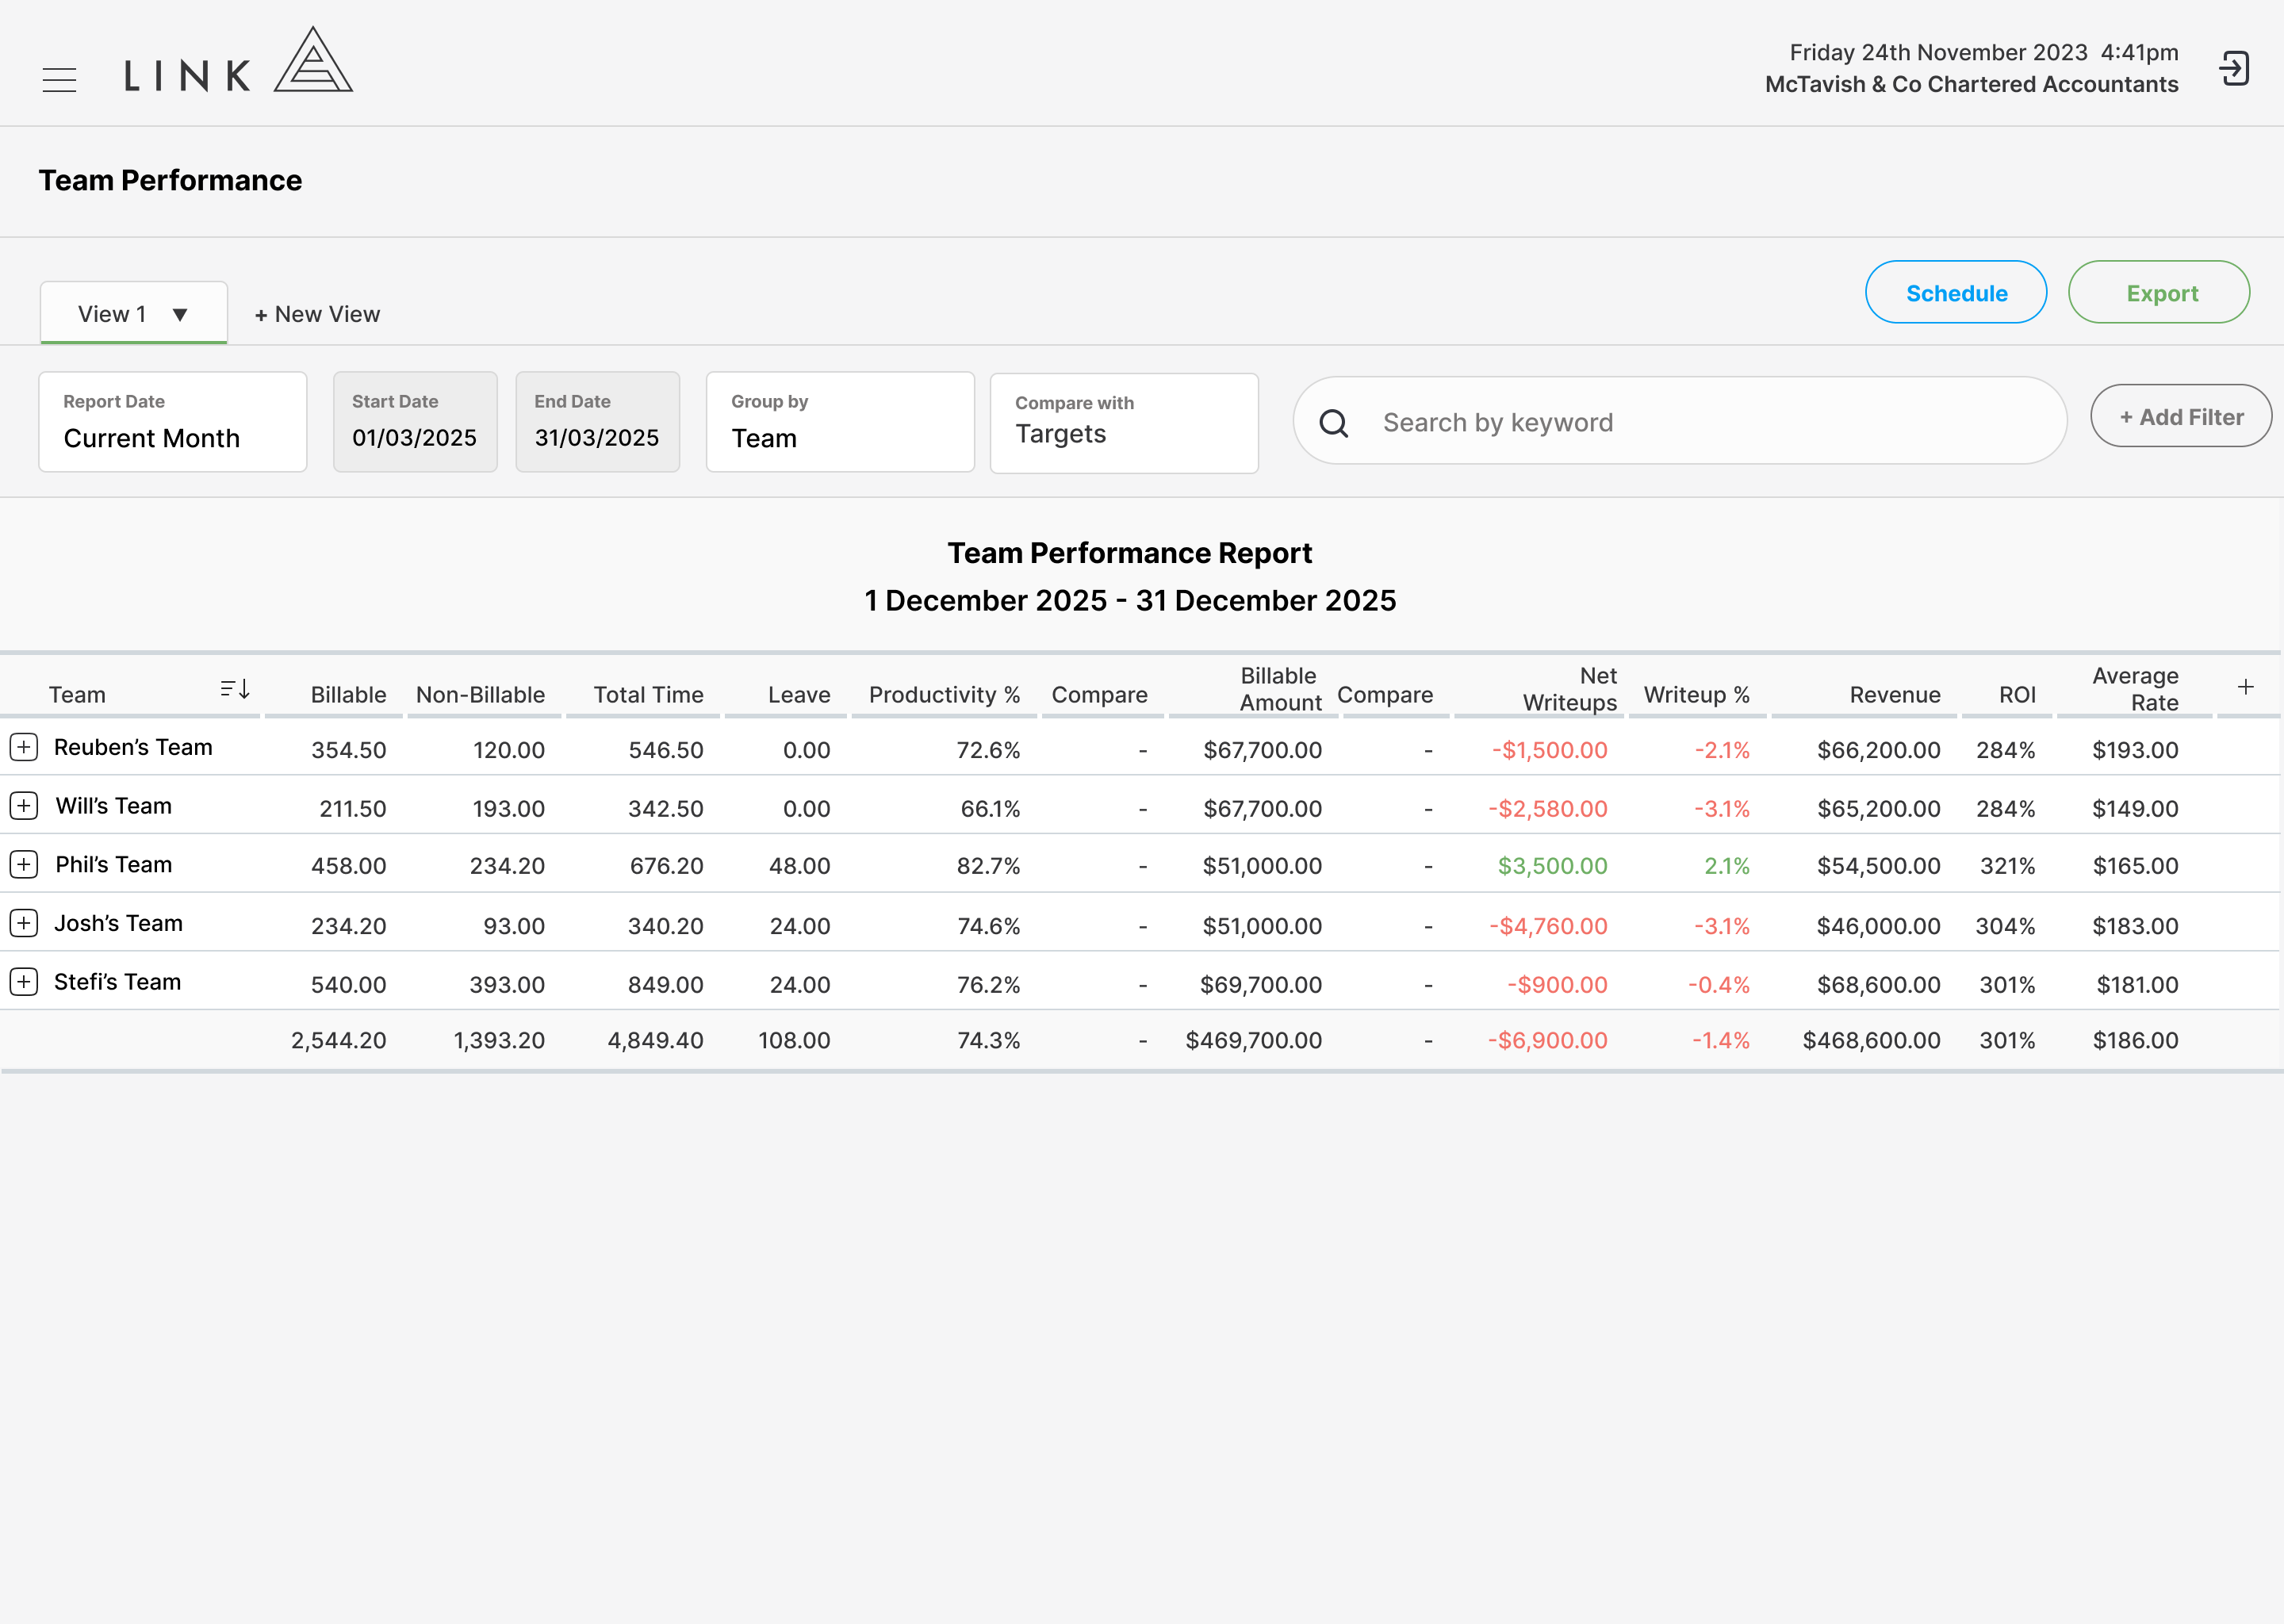Focus the Search by keyword field

tap(1680, 421)
